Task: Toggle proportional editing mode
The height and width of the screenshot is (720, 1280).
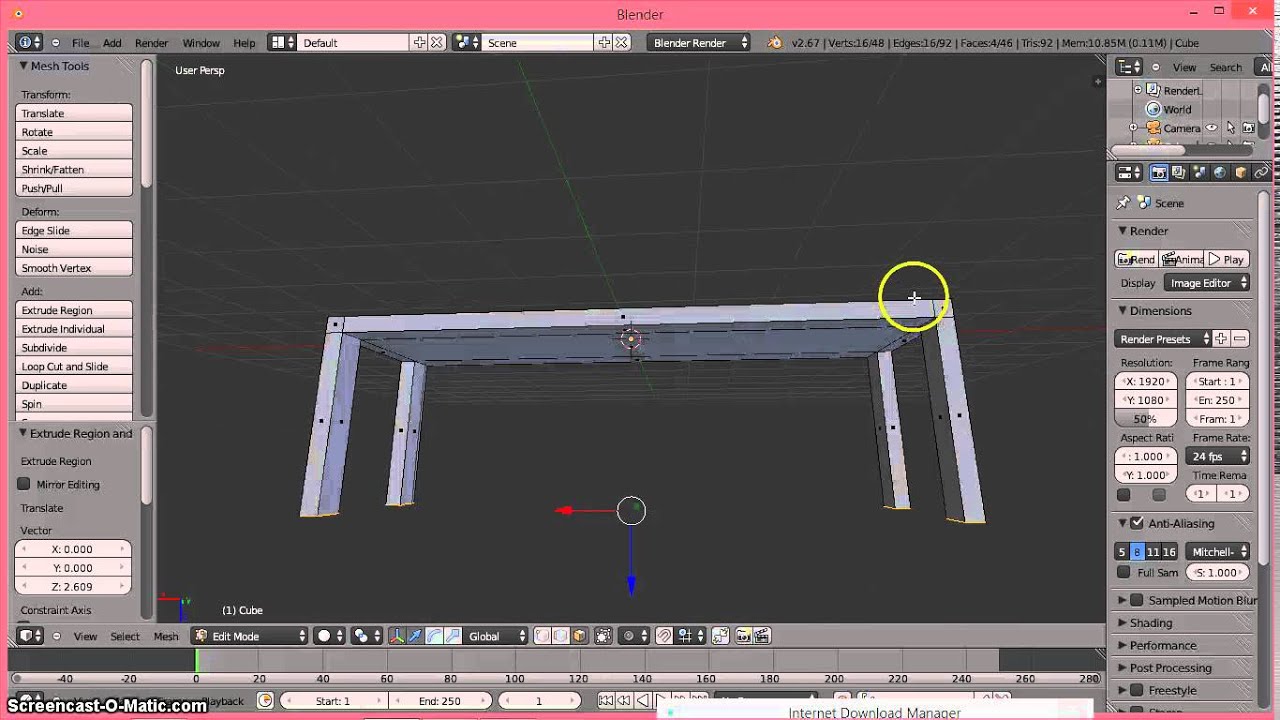Action: [633, 636]
